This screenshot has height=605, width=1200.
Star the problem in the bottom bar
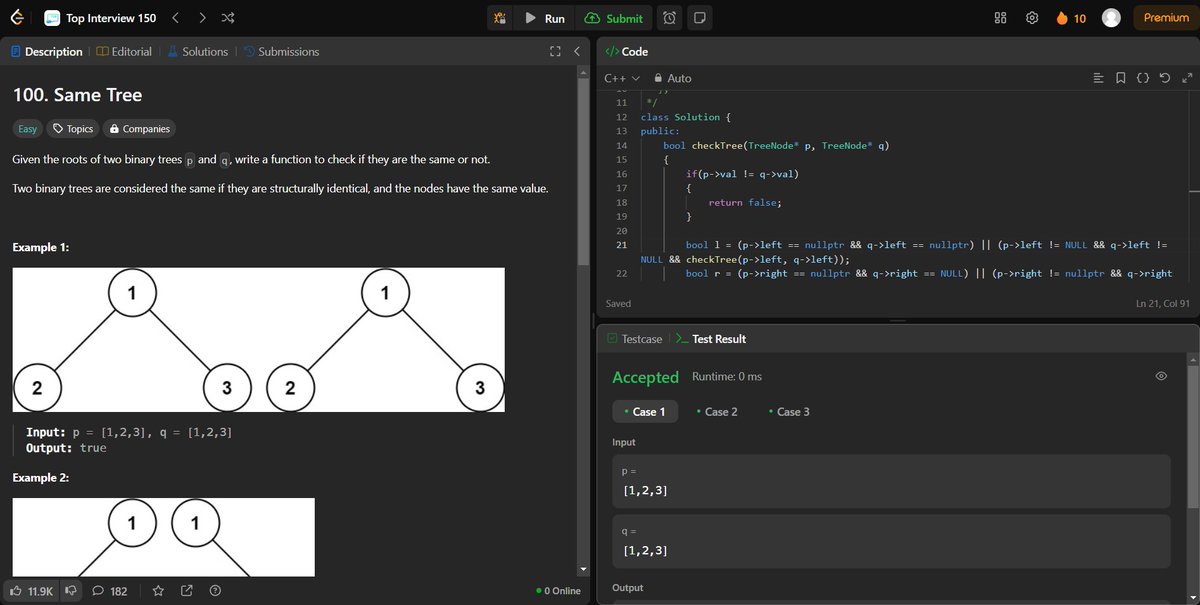[x=157, y=590]
